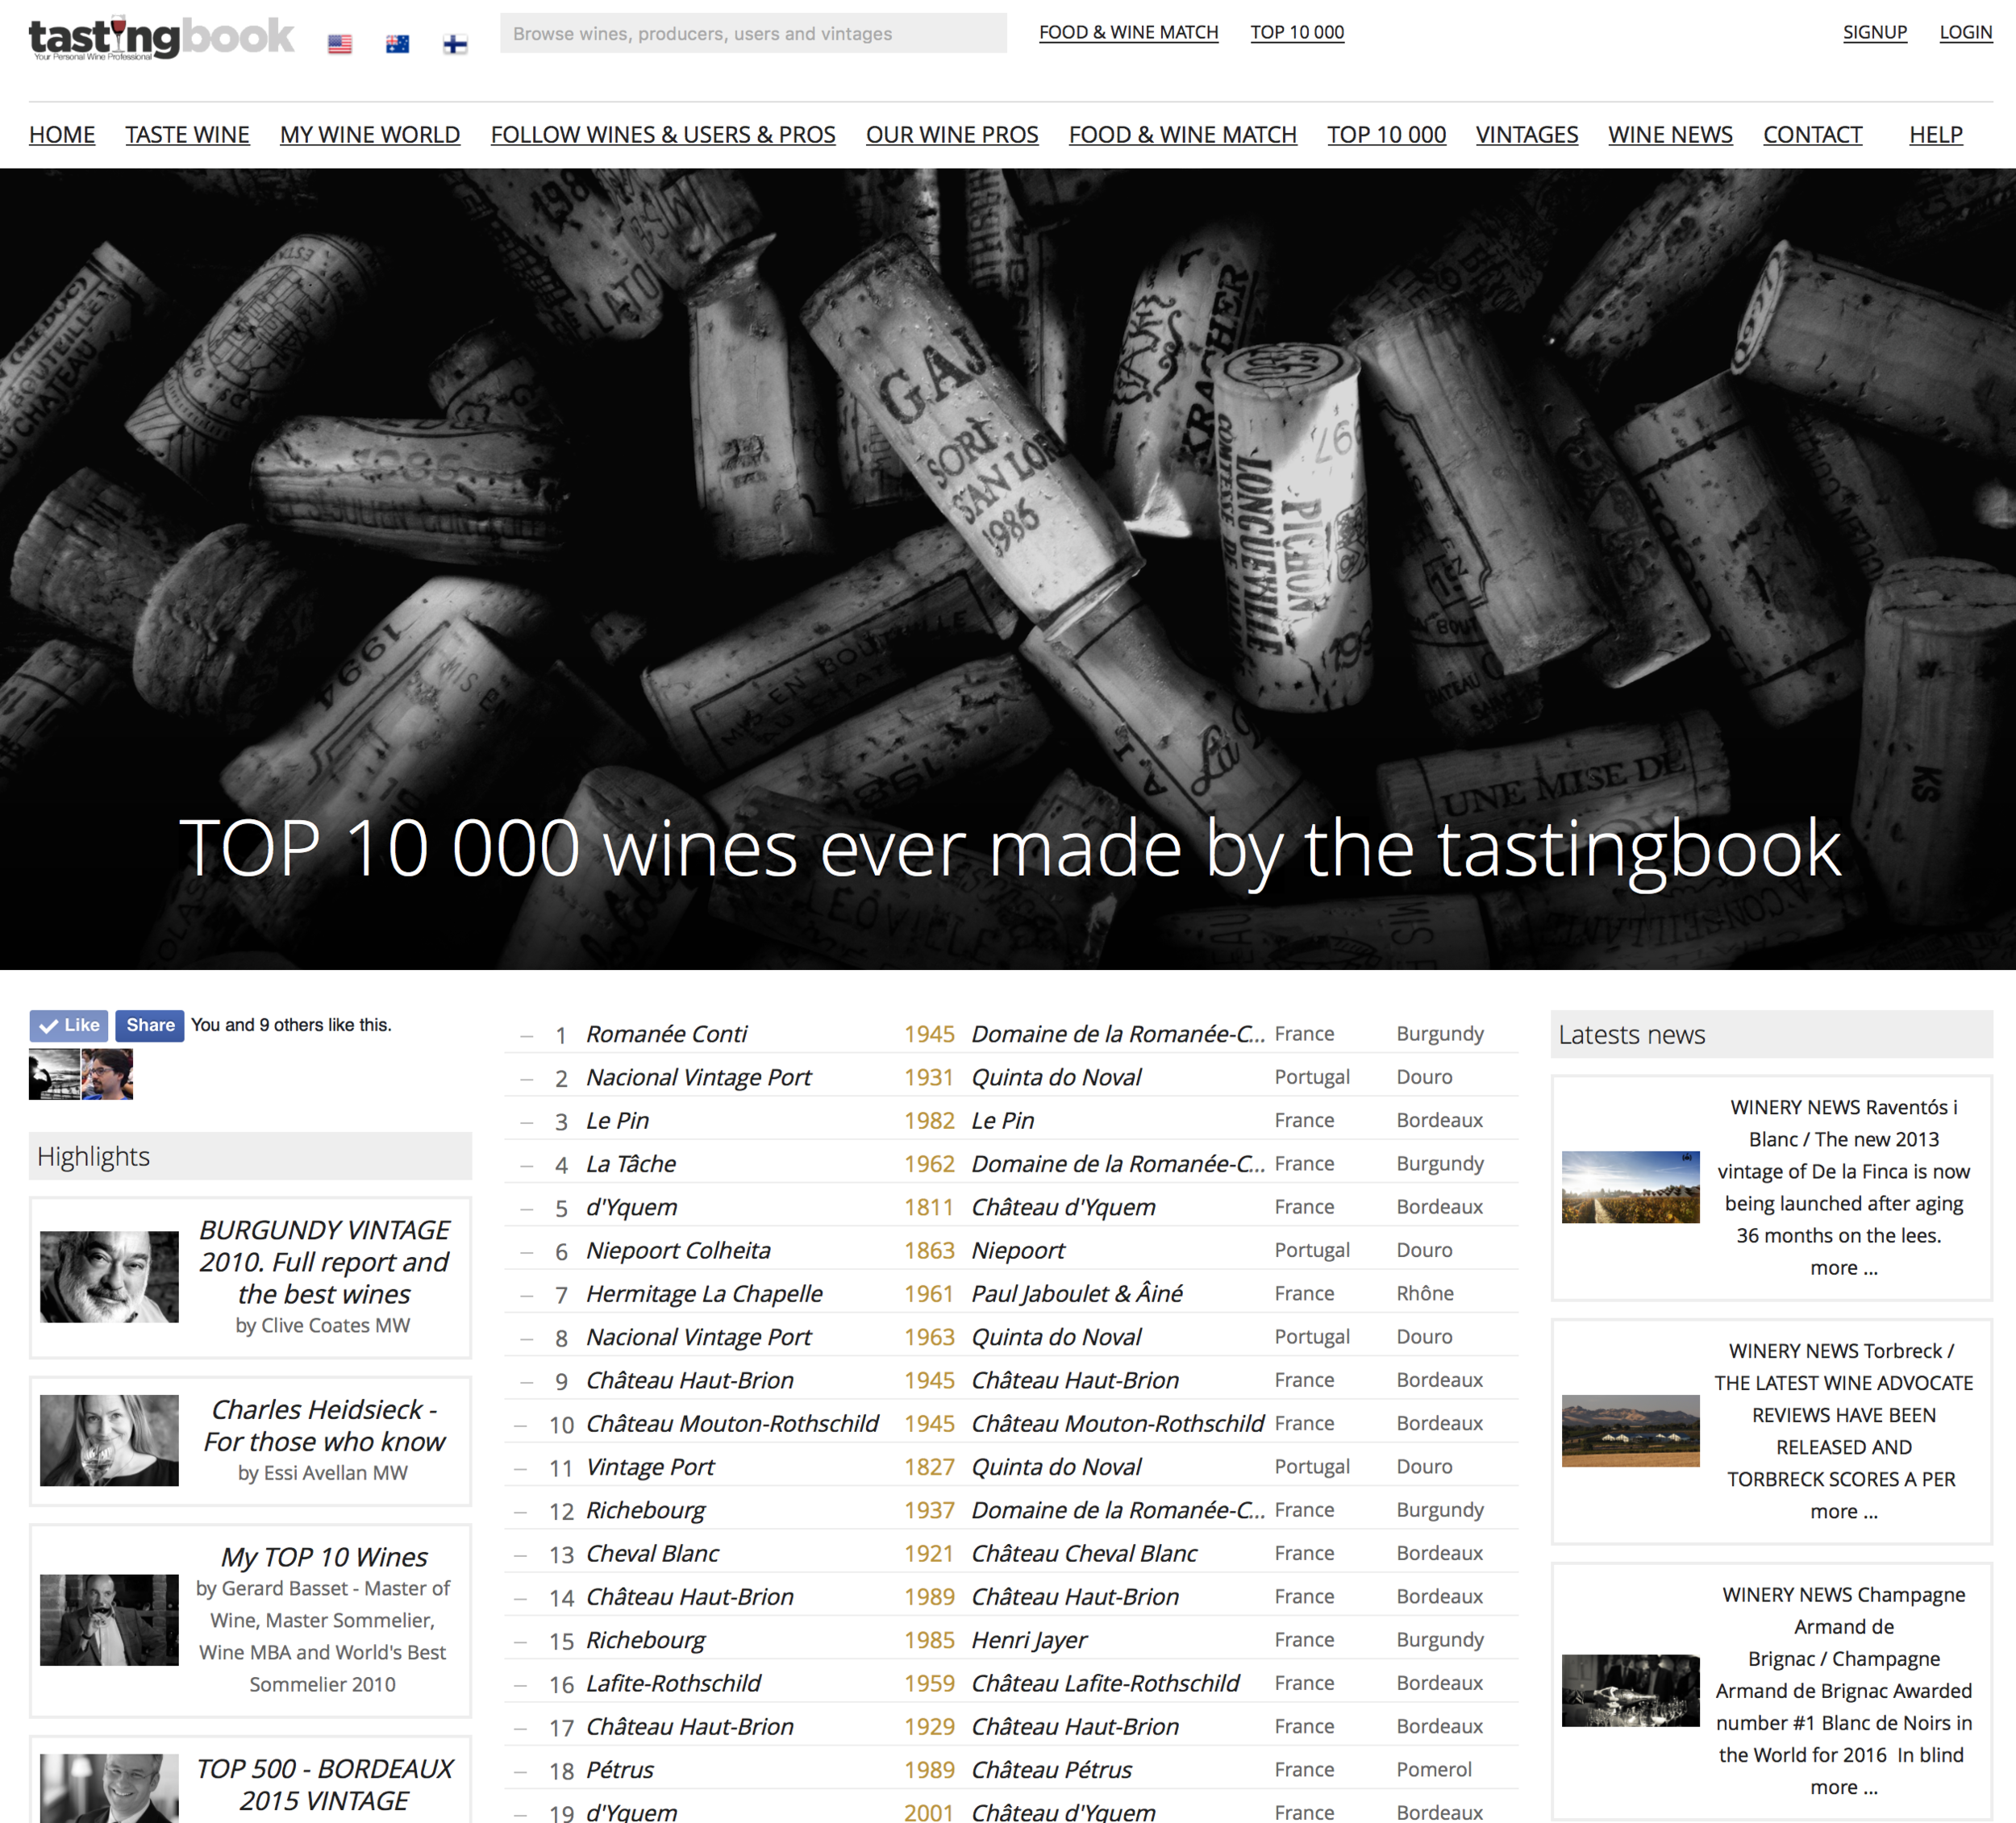Open Romanée Conti 1945 wine entry
The image size is (2016, 1823).
[666, 1034]
